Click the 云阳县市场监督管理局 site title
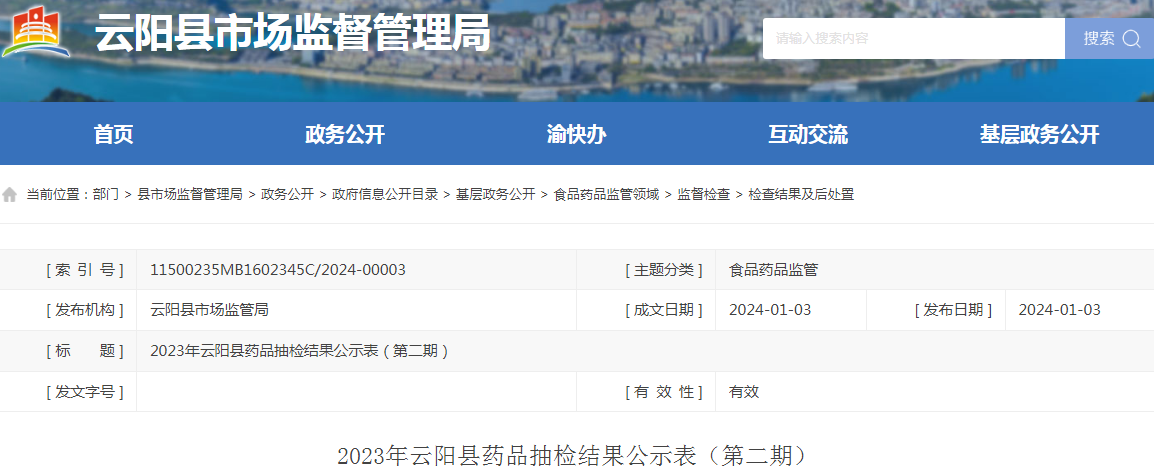Image resolution: width=1154 pixels, height=476 pixels. (x=293, y=36)
